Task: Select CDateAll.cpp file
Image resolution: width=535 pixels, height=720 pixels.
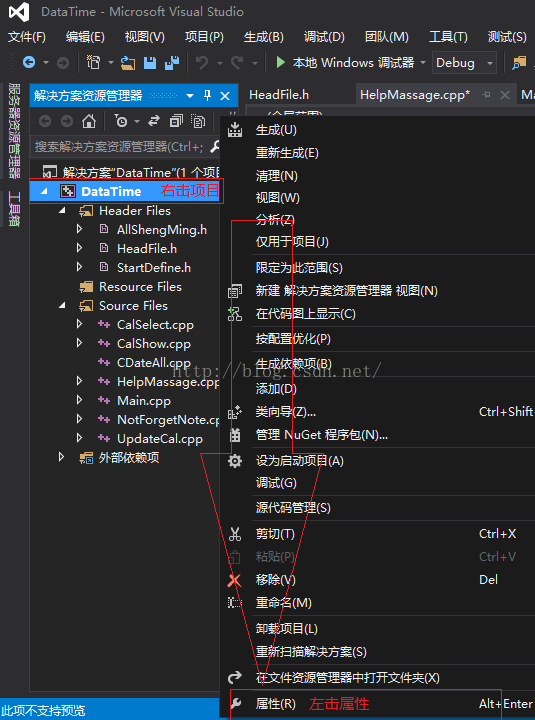Action: click(x=153, y=362)
